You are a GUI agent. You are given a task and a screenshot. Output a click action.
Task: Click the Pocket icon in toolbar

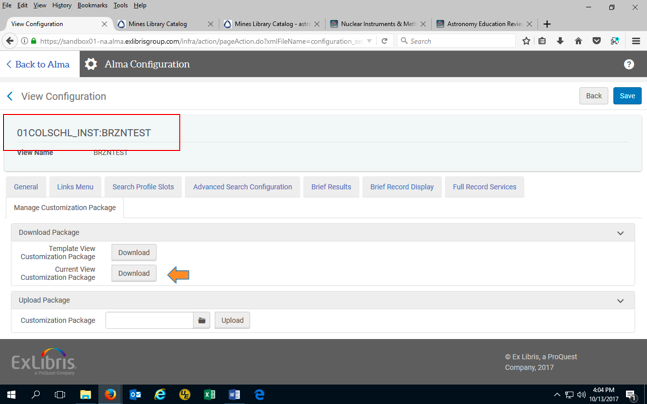(x=596, y=41)
